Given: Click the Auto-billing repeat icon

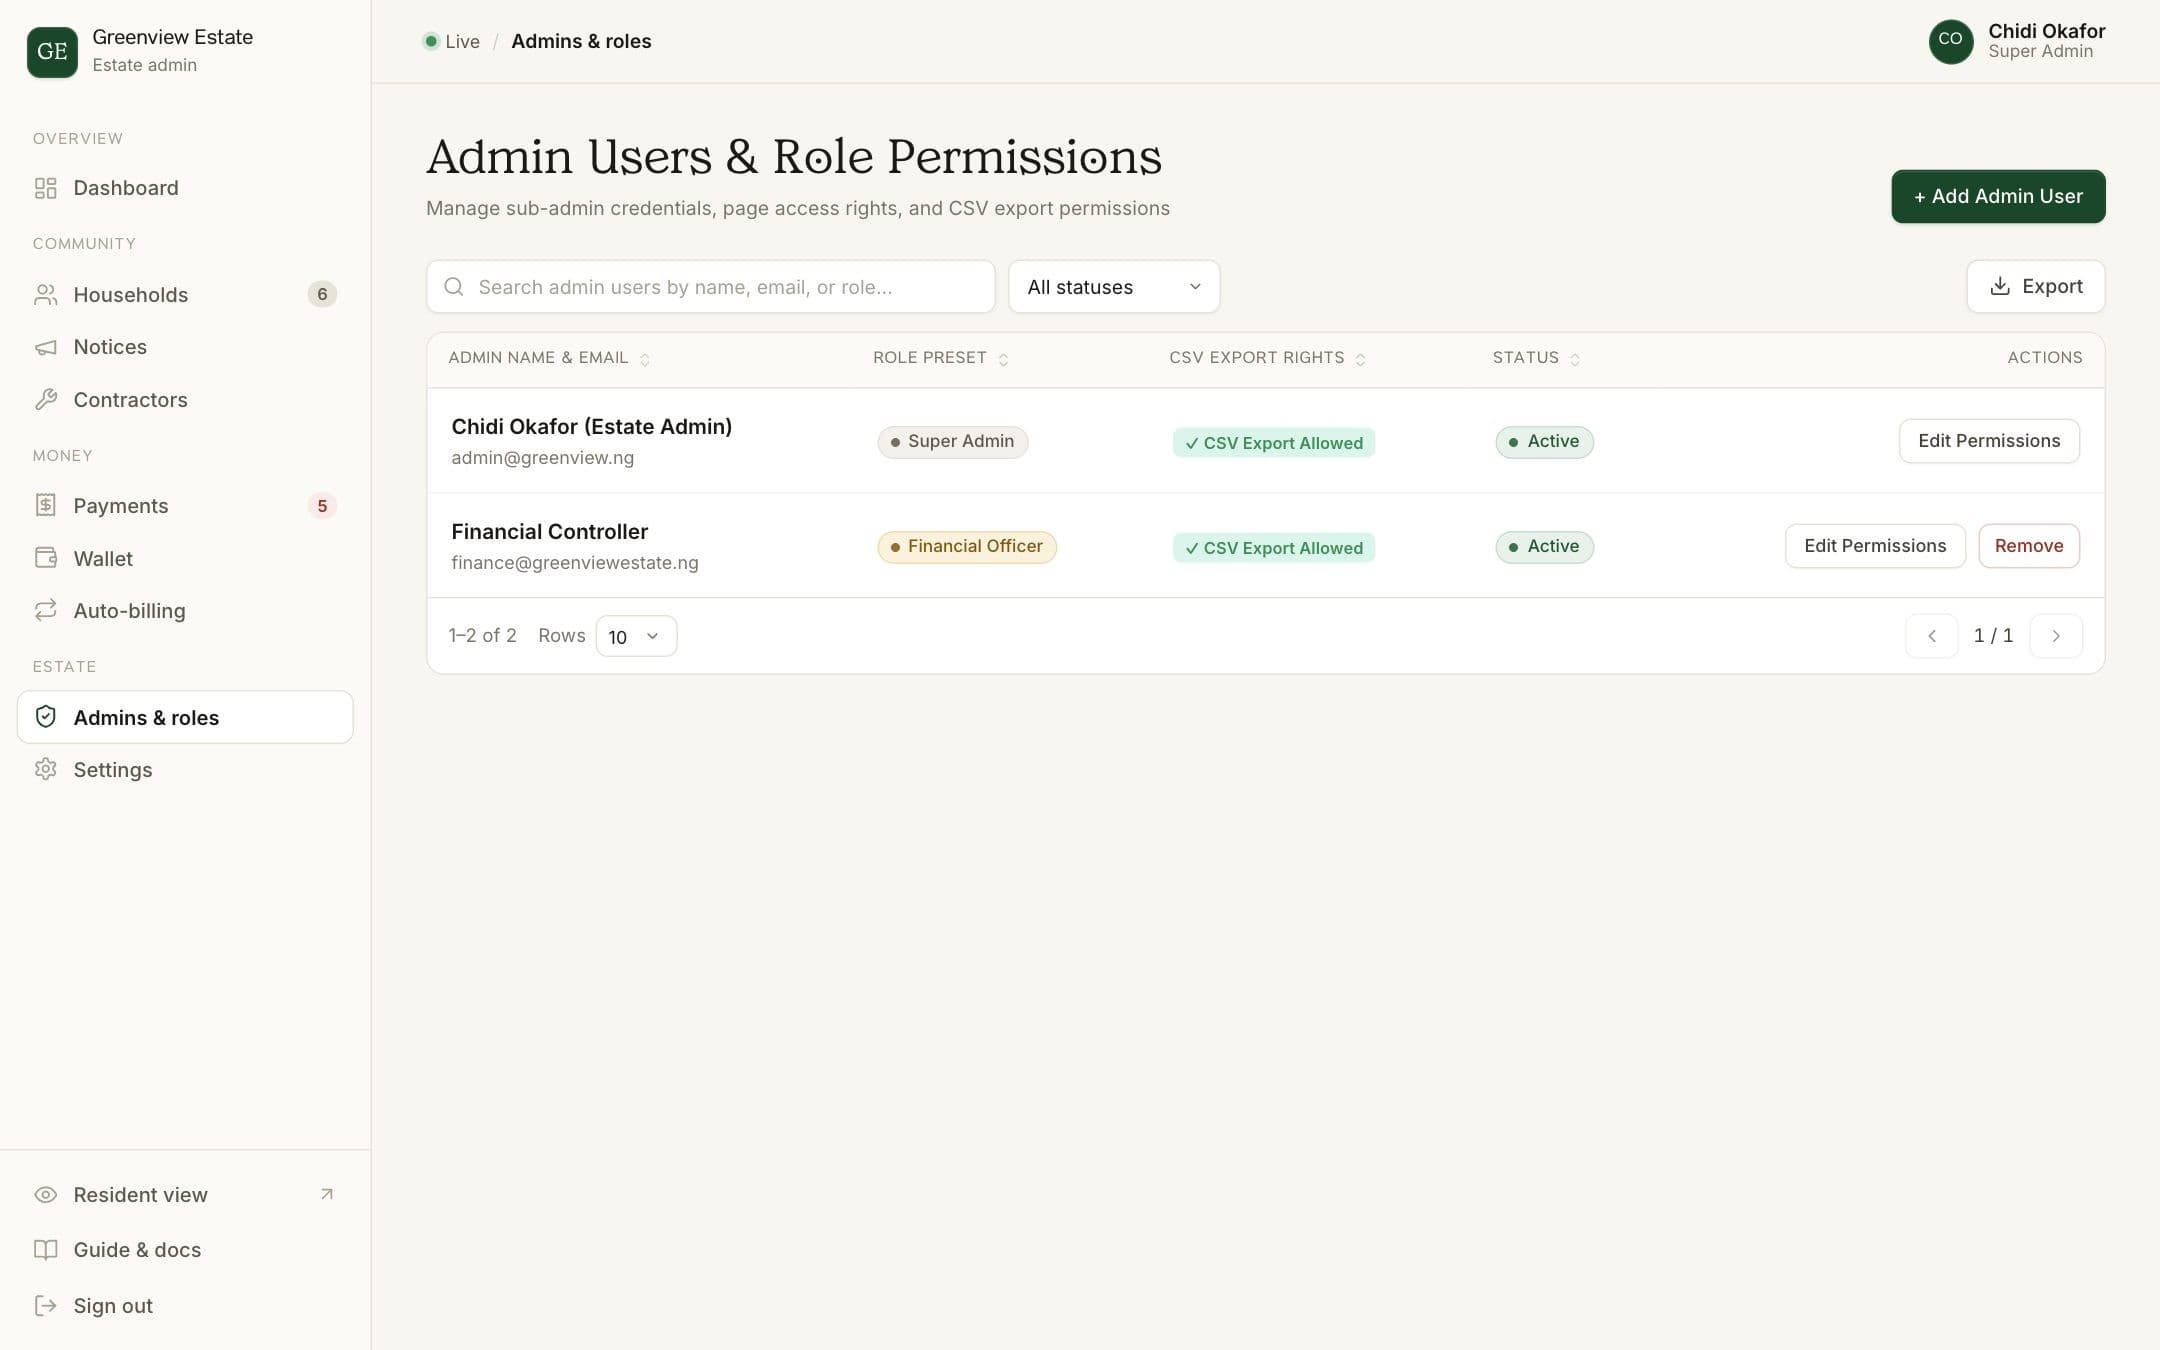Looking at the screenshot, I should pyautogui.click(x=46, y=611).
